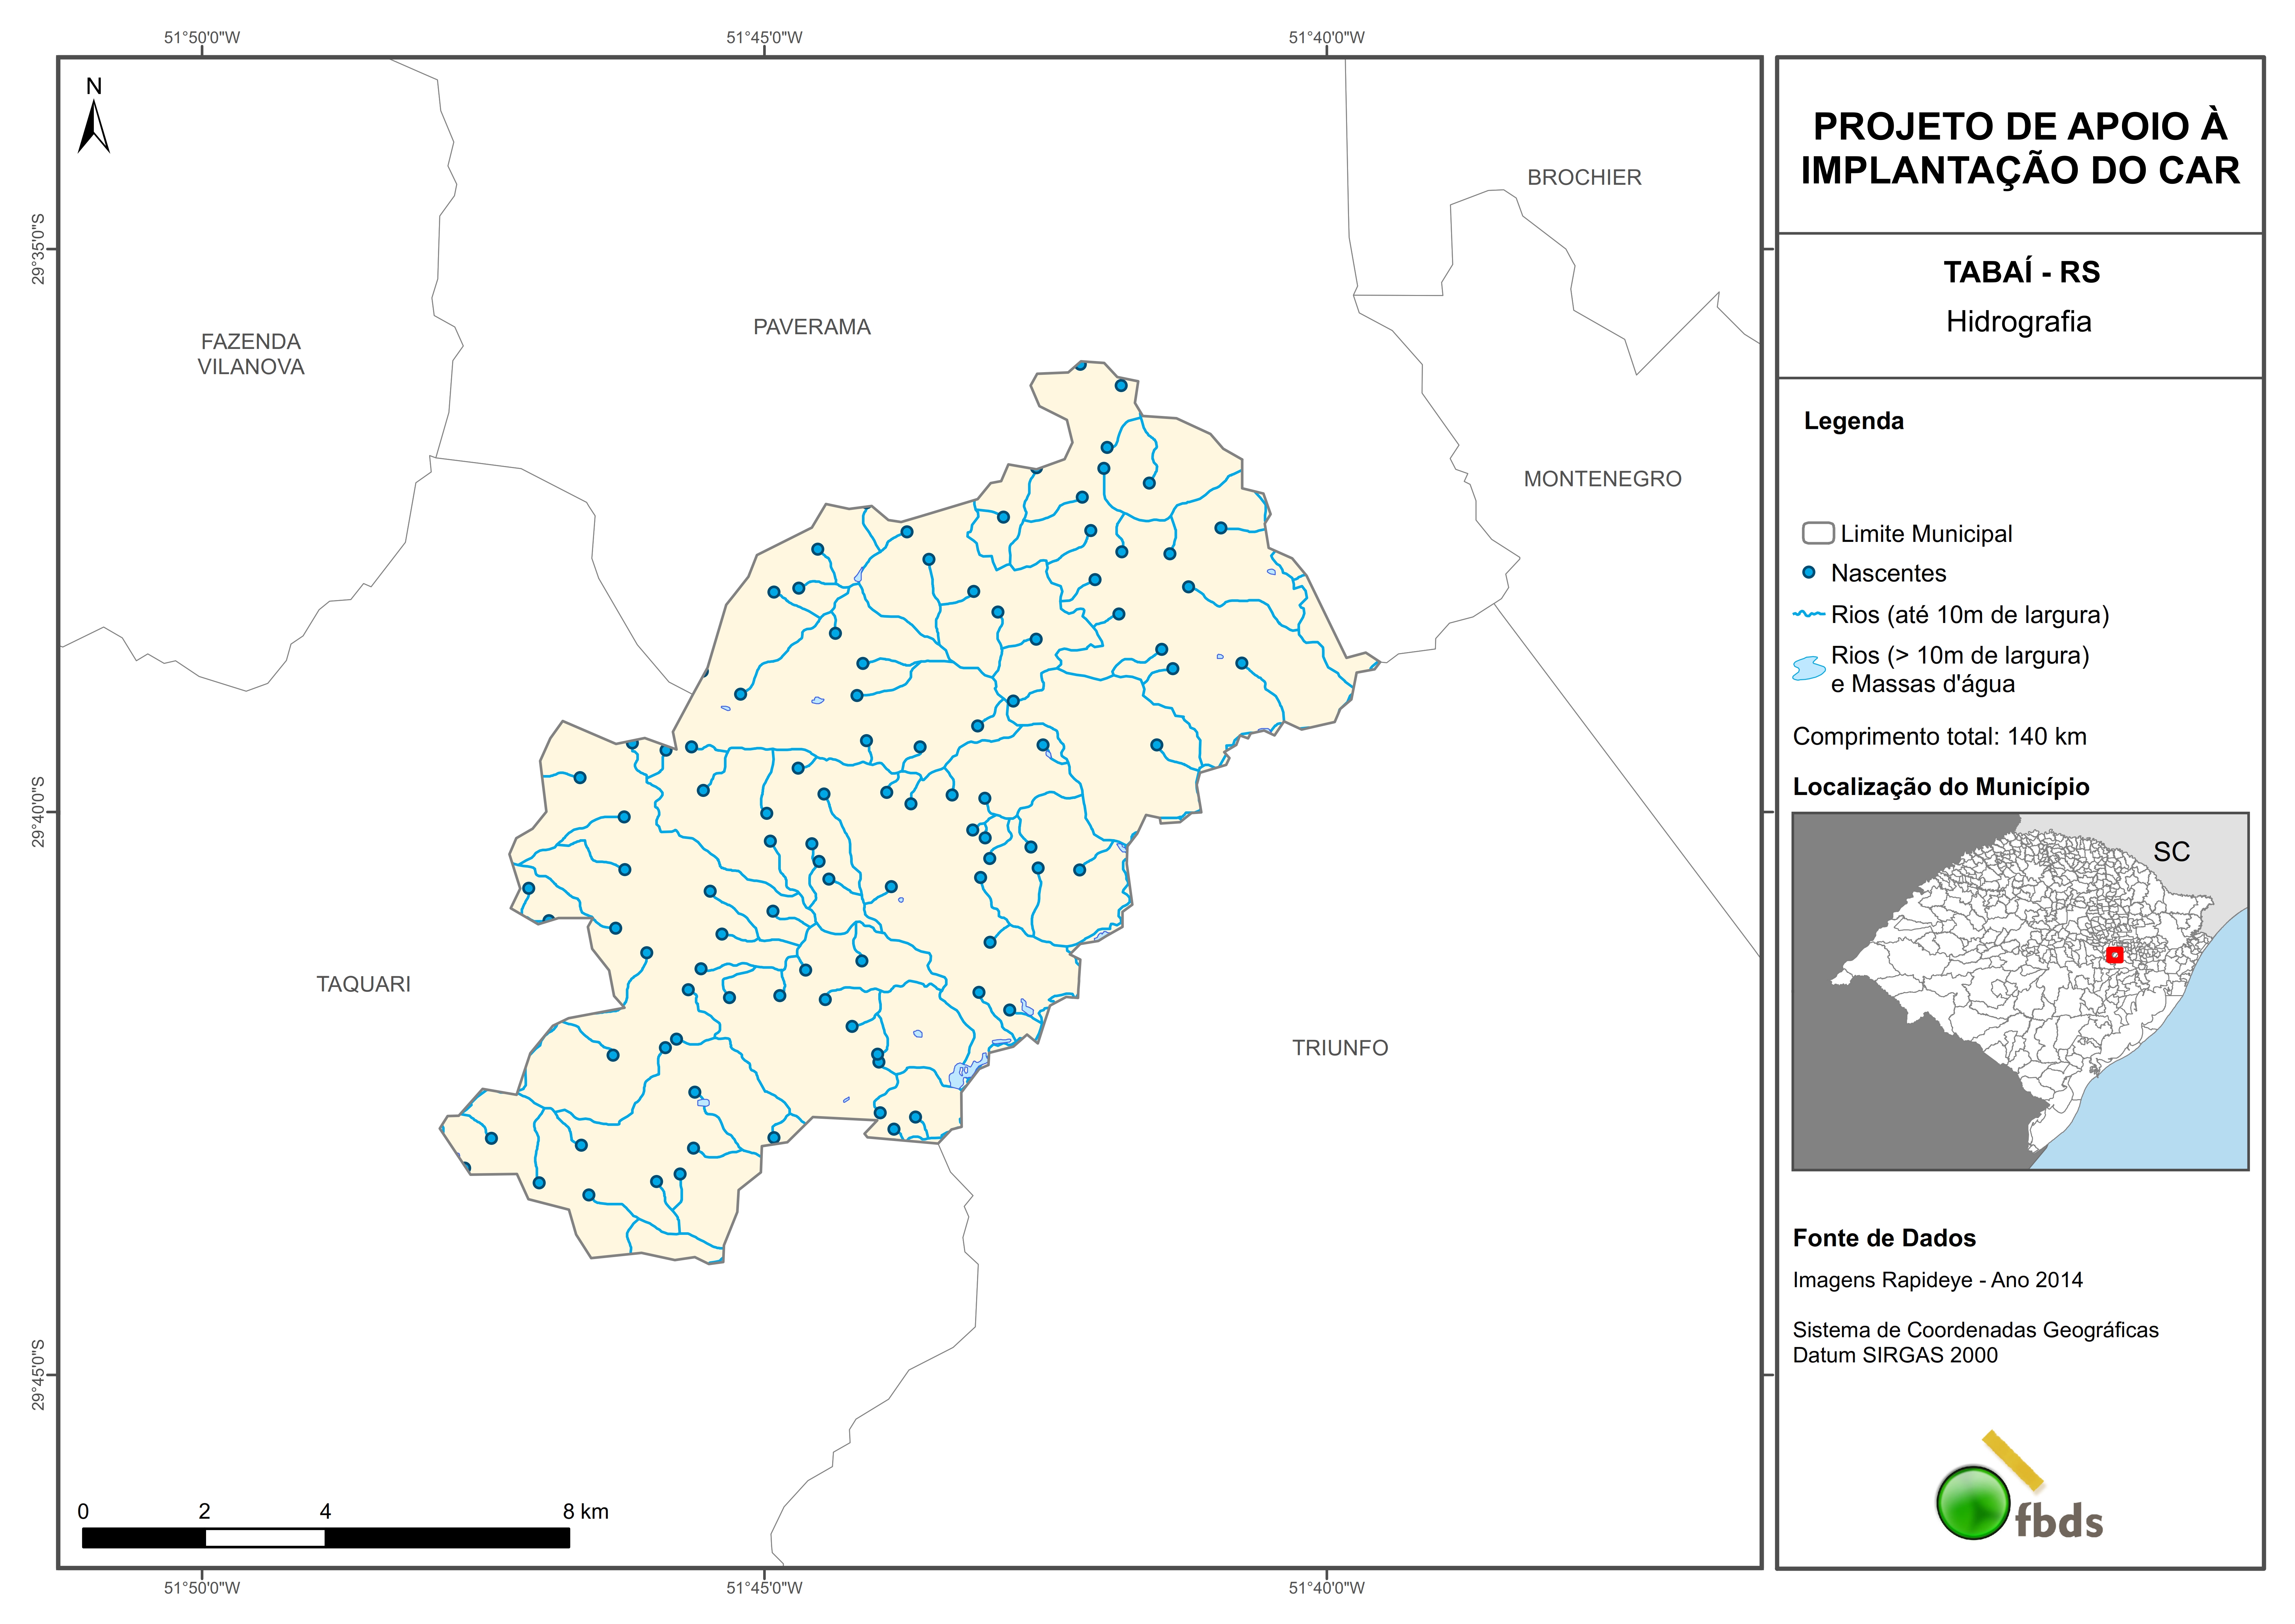Click the water mass legend polygon symbol

(1809, 668)
